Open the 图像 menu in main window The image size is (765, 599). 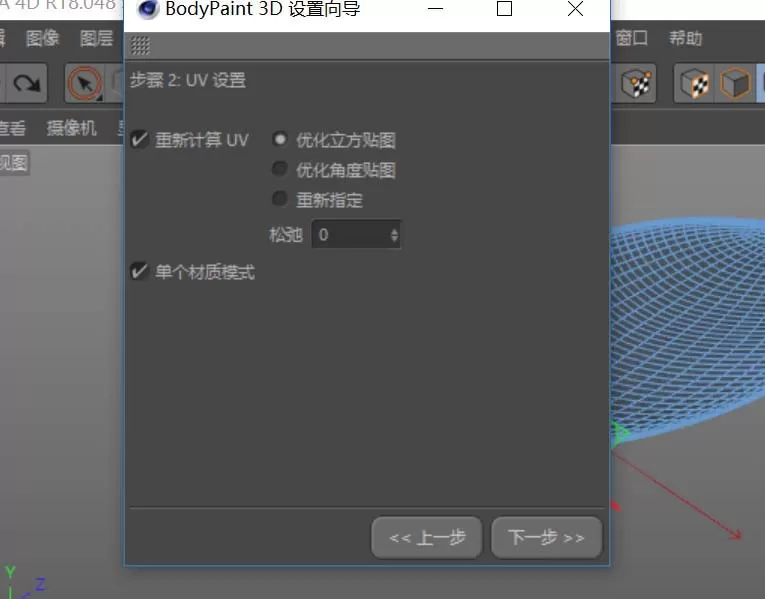pos(42,38)
